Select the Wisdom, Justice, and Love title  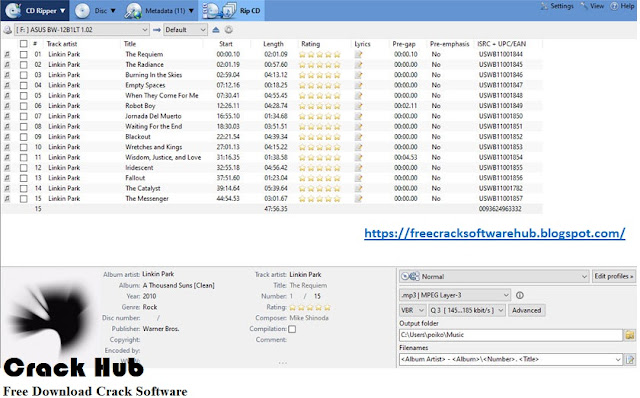(163, 158)
